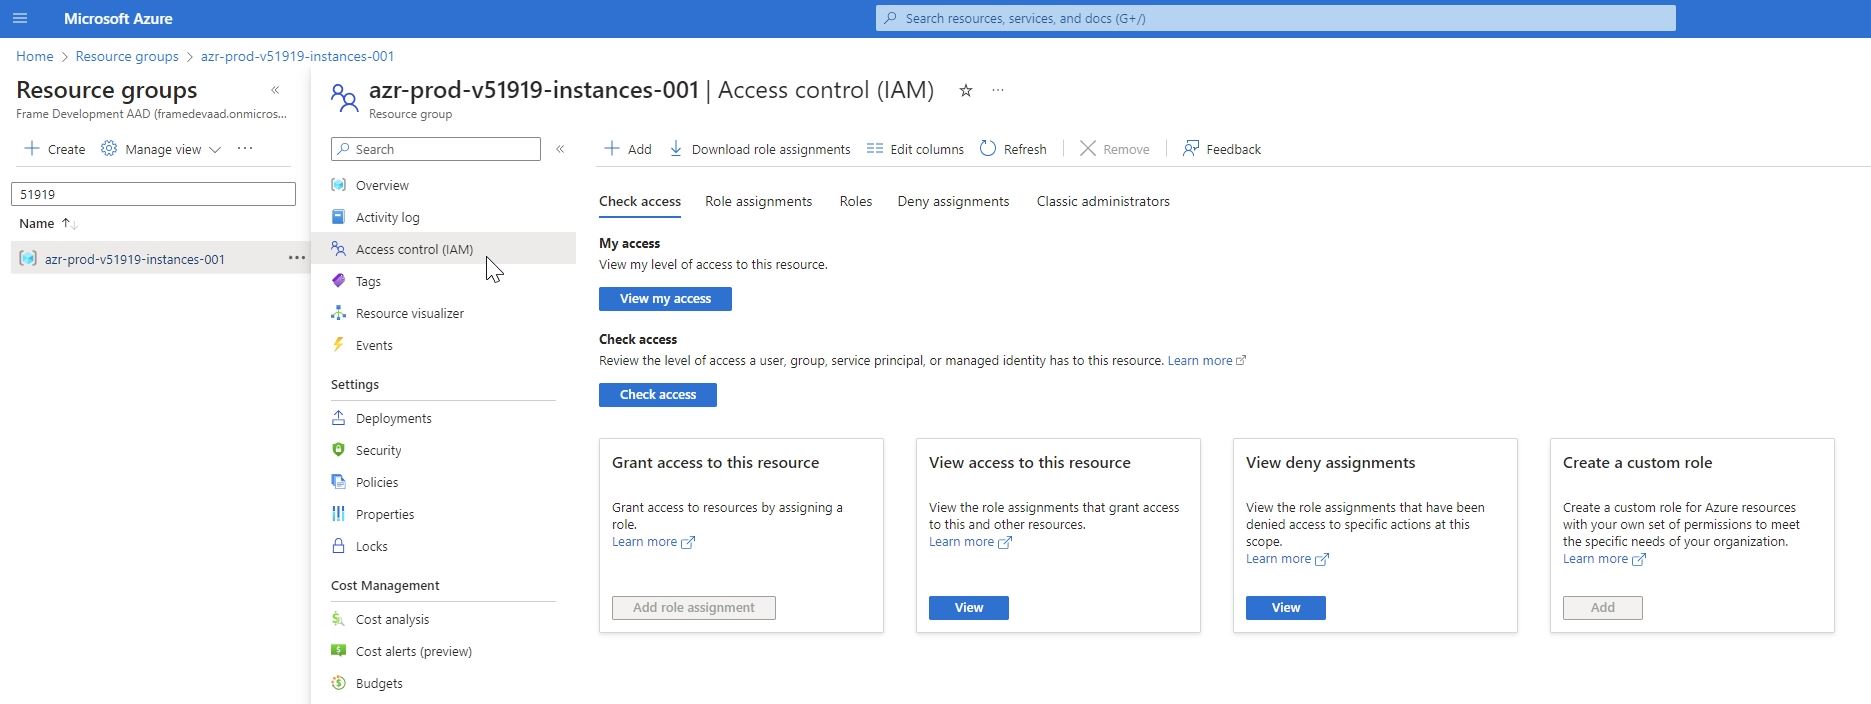The height and width of the screenshot is (704, 1871).
Task: Click the Add role assignment button
Action: click(693, 608)
